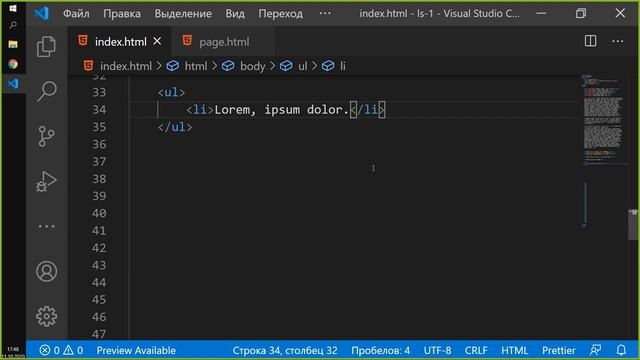
Task: Click the index.html breadcrumb
Action: click(125, 66)
